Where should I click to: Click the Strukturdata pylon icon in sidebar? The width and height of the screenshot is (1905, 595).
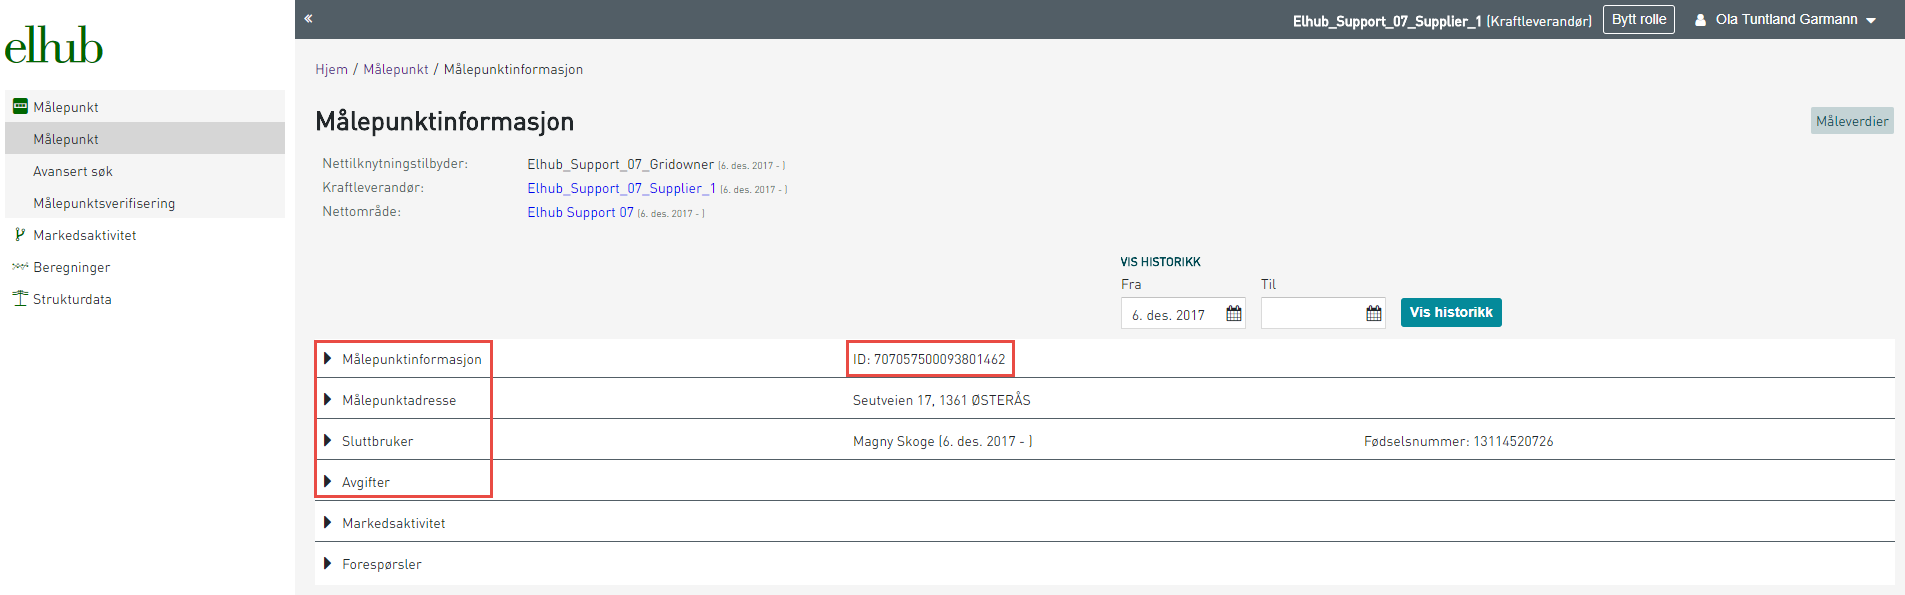pyautogui.click(x=20, y=298)
